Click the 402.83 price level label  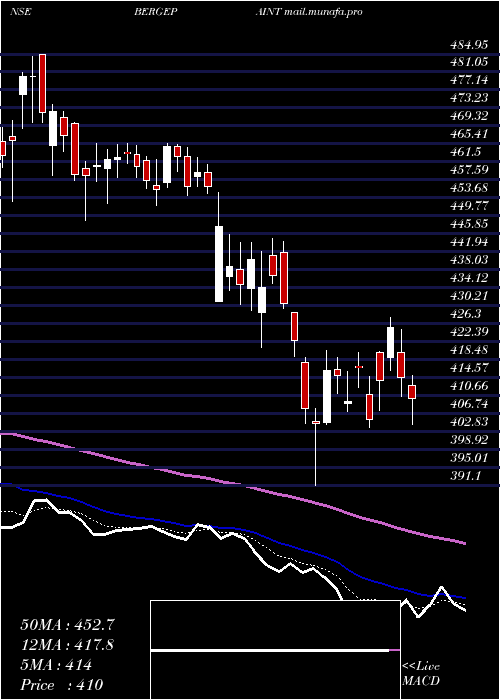coord(468,421)
